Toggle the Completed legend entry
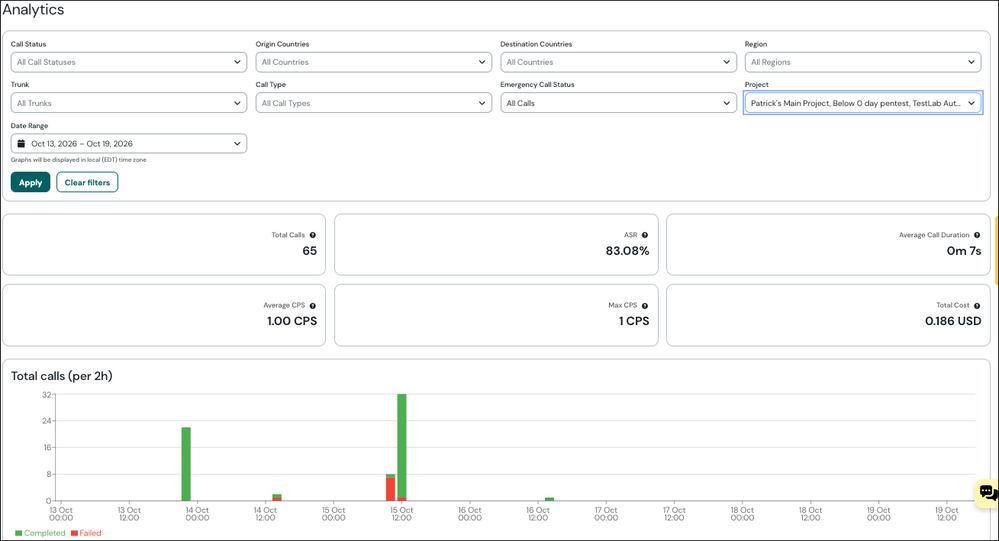The image size is (999, 541). [x=40, y=533]
